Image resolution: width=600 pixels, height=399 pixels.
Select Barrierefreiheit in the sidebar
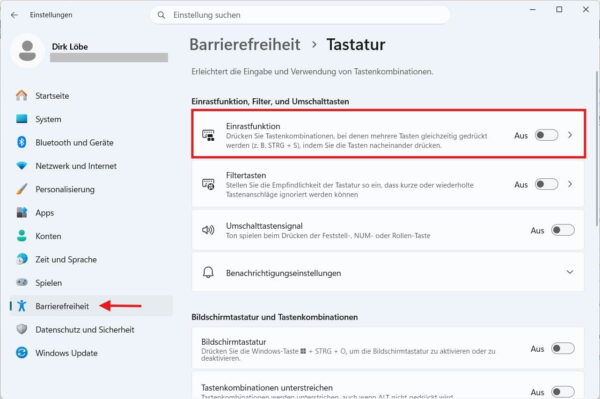tap(91, 306)
